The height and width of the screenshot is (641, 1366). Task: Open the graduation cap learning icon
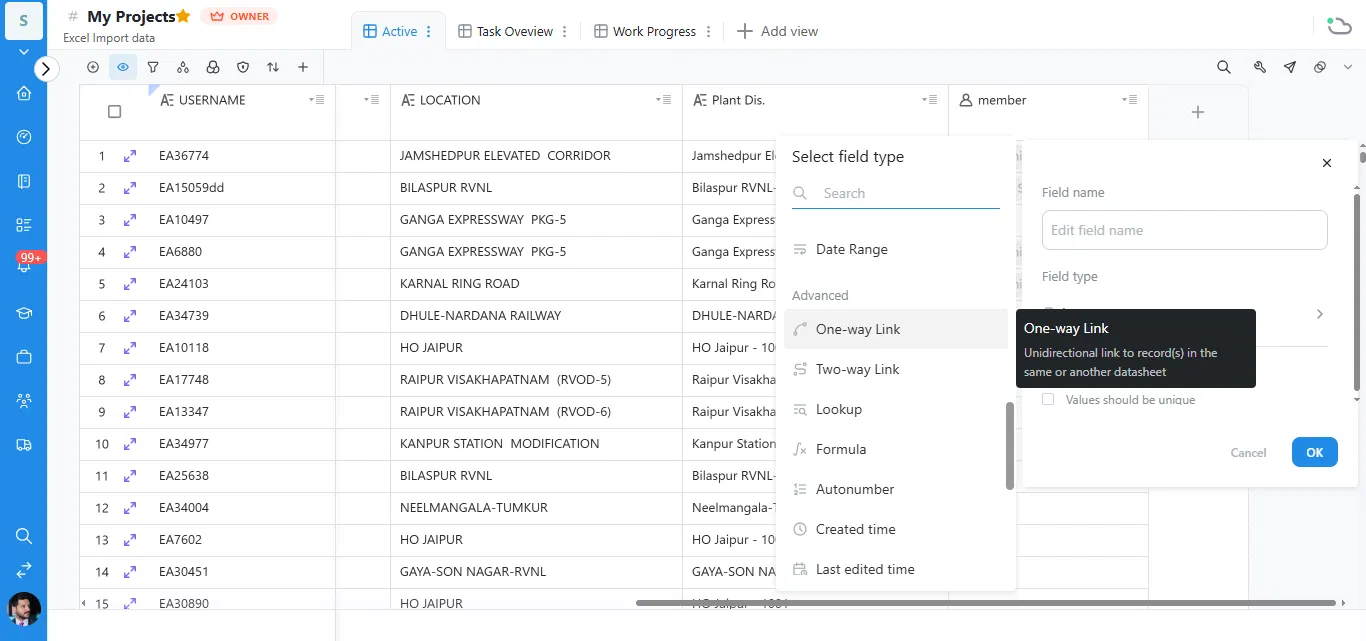pos(24,313)
